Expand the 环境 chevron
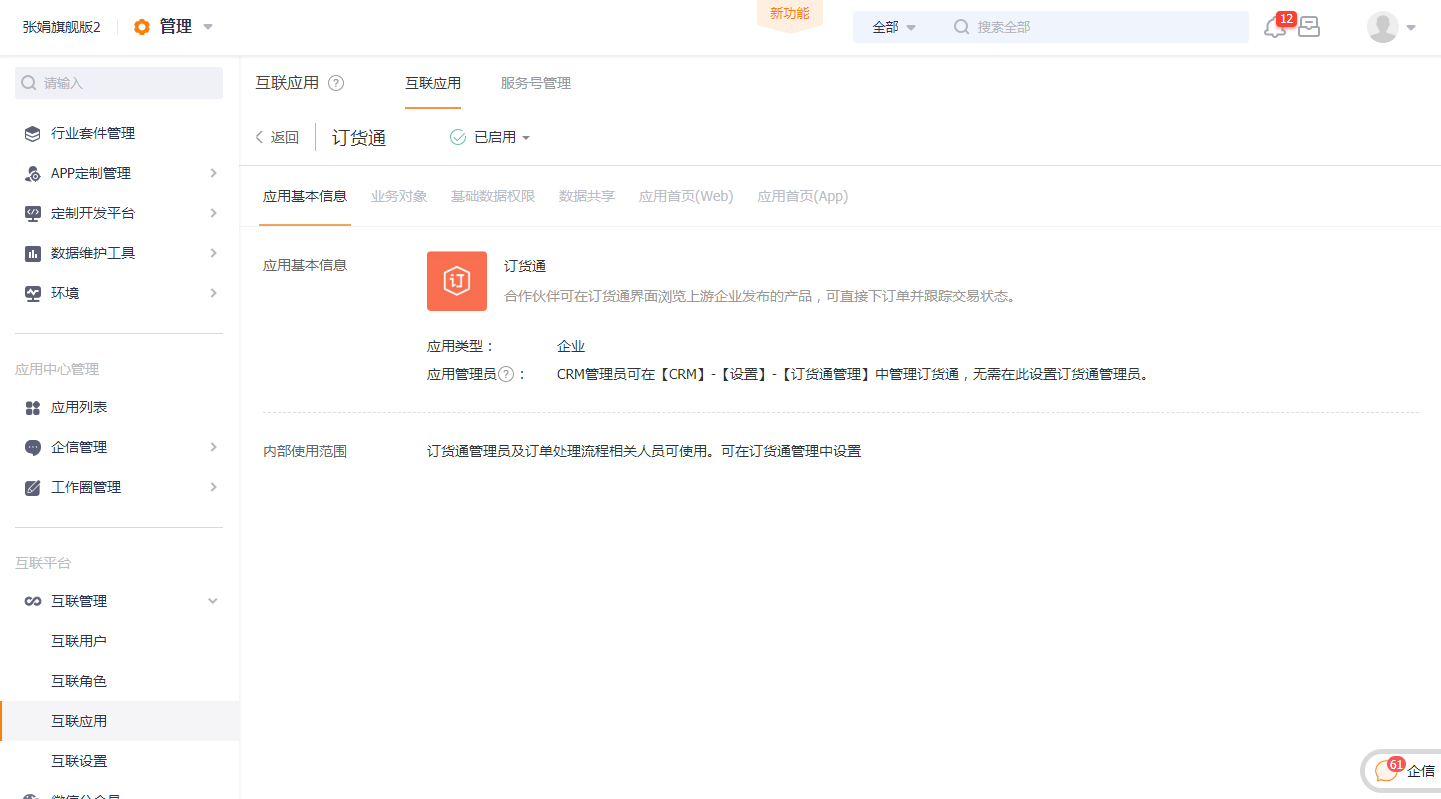This screenshot has height=799, width=1441. [x=213, y=293]
